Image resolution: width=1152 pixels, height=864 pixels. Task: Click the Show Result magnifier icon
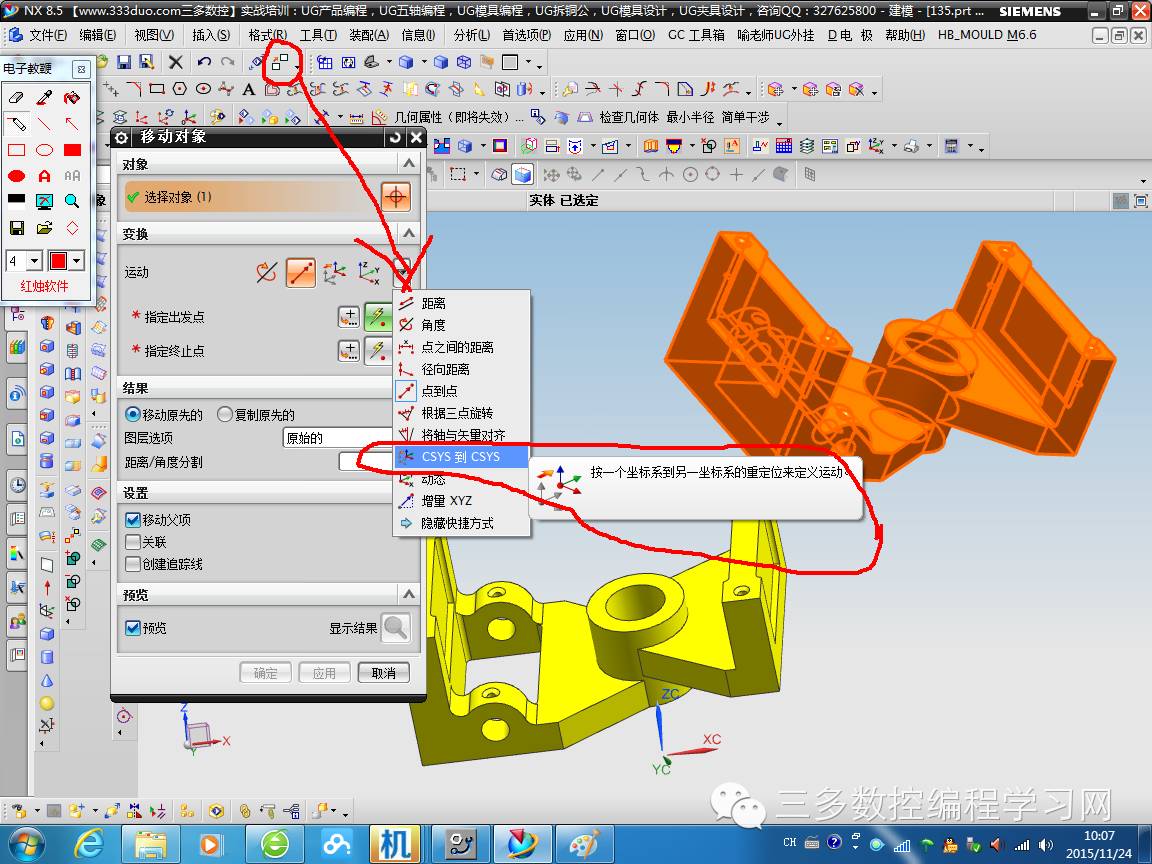tap(395, 627)
